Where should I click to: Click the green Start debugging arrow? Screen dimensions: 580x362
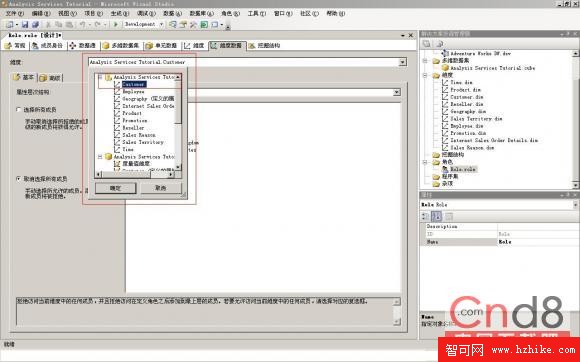pos(115,24)
